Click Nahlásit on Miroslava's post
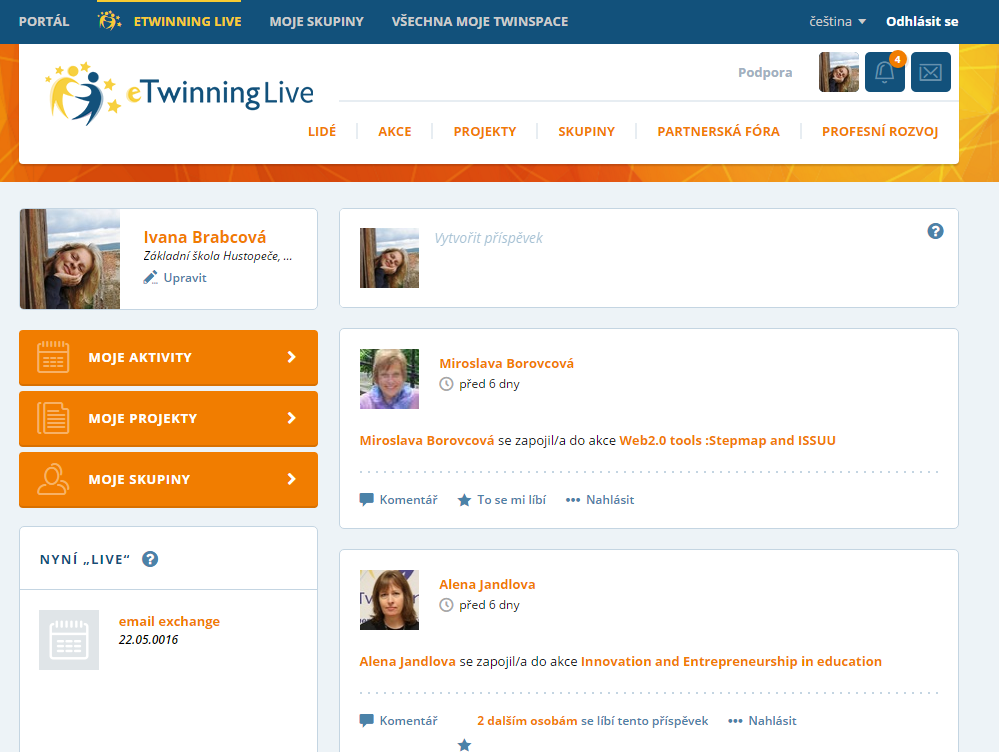The width and height of the screenshot is (999, 752). [x=610, y=500]
